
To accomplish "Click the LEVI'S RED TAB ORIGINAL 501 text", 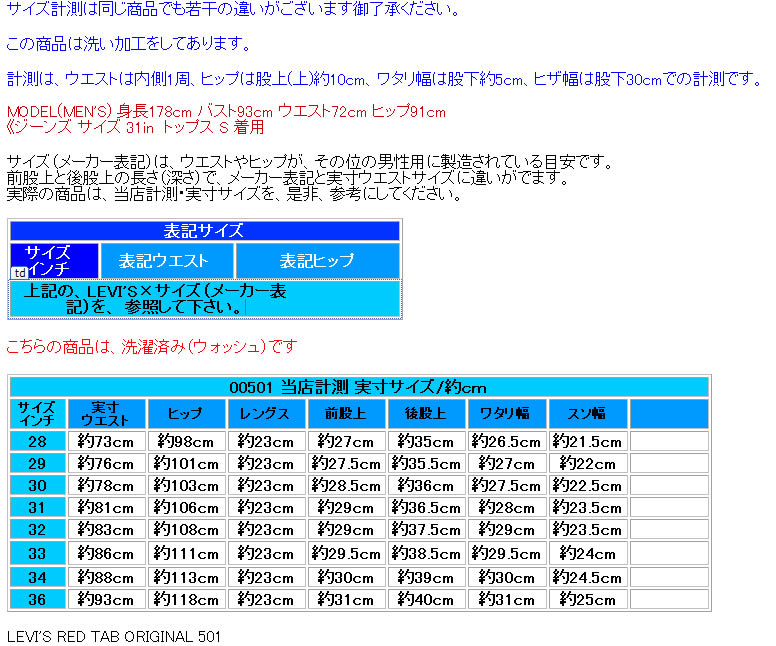I will tap(114, 636).
